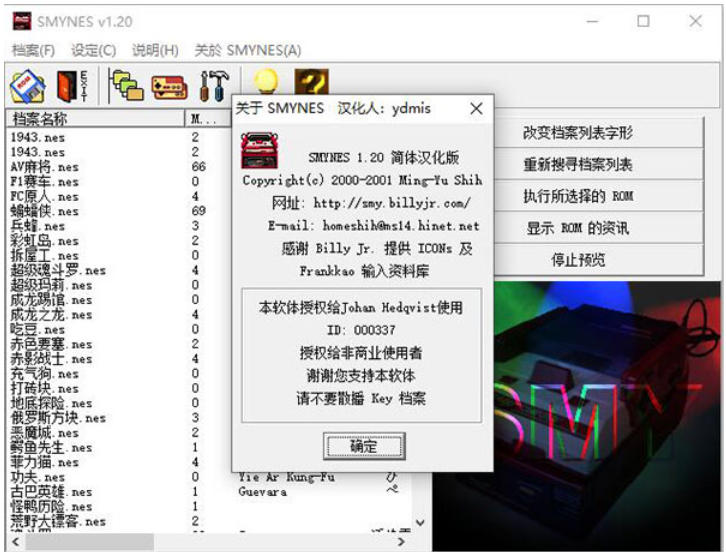Click the Guevara entry in list
The image size is (726, 552).
click(x=263, y=492)
